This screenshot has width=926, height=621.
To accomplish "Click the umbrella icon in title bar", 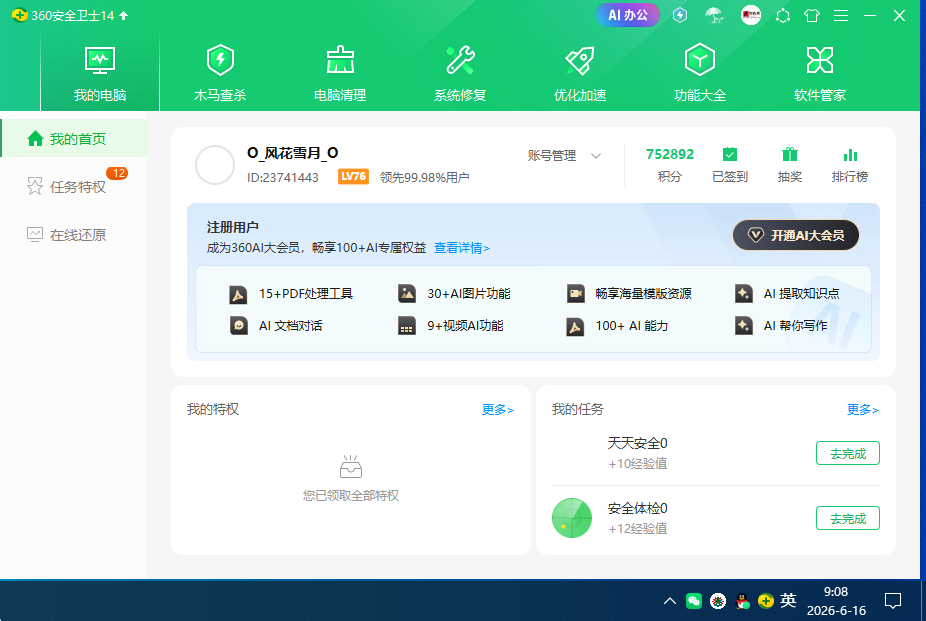I will click(x=715, y=15).
